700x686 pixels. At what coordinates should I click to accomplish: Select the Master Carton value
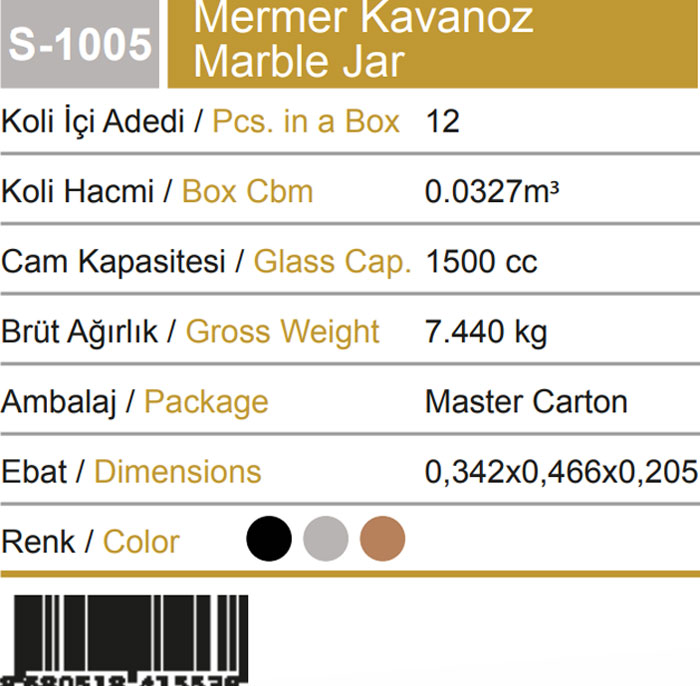tap(526, 402)
